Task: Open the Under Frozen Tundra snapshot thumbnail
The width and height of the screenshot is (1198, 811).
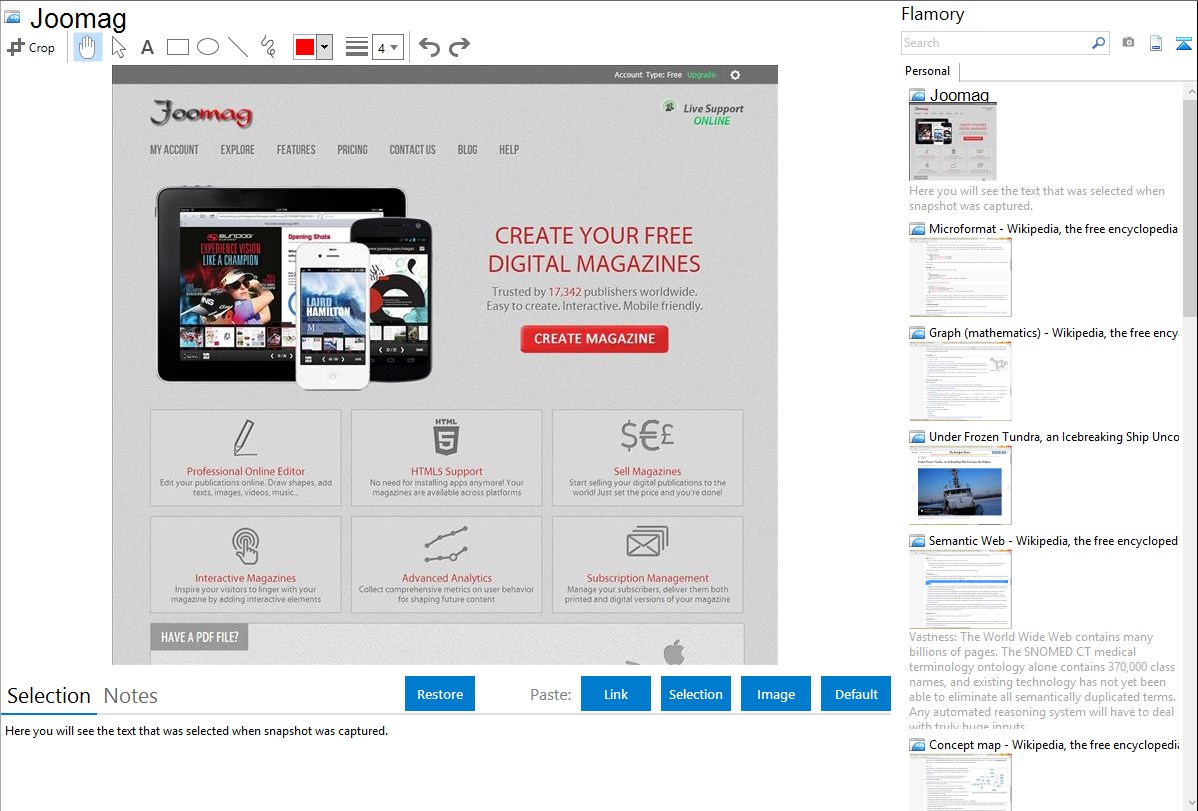Action: coord(960,485)
